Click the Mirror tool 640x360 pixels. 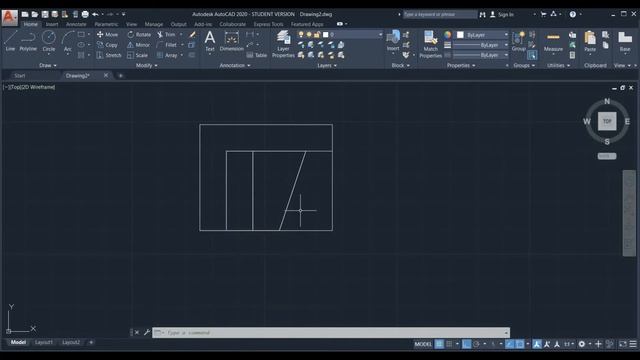139,45
